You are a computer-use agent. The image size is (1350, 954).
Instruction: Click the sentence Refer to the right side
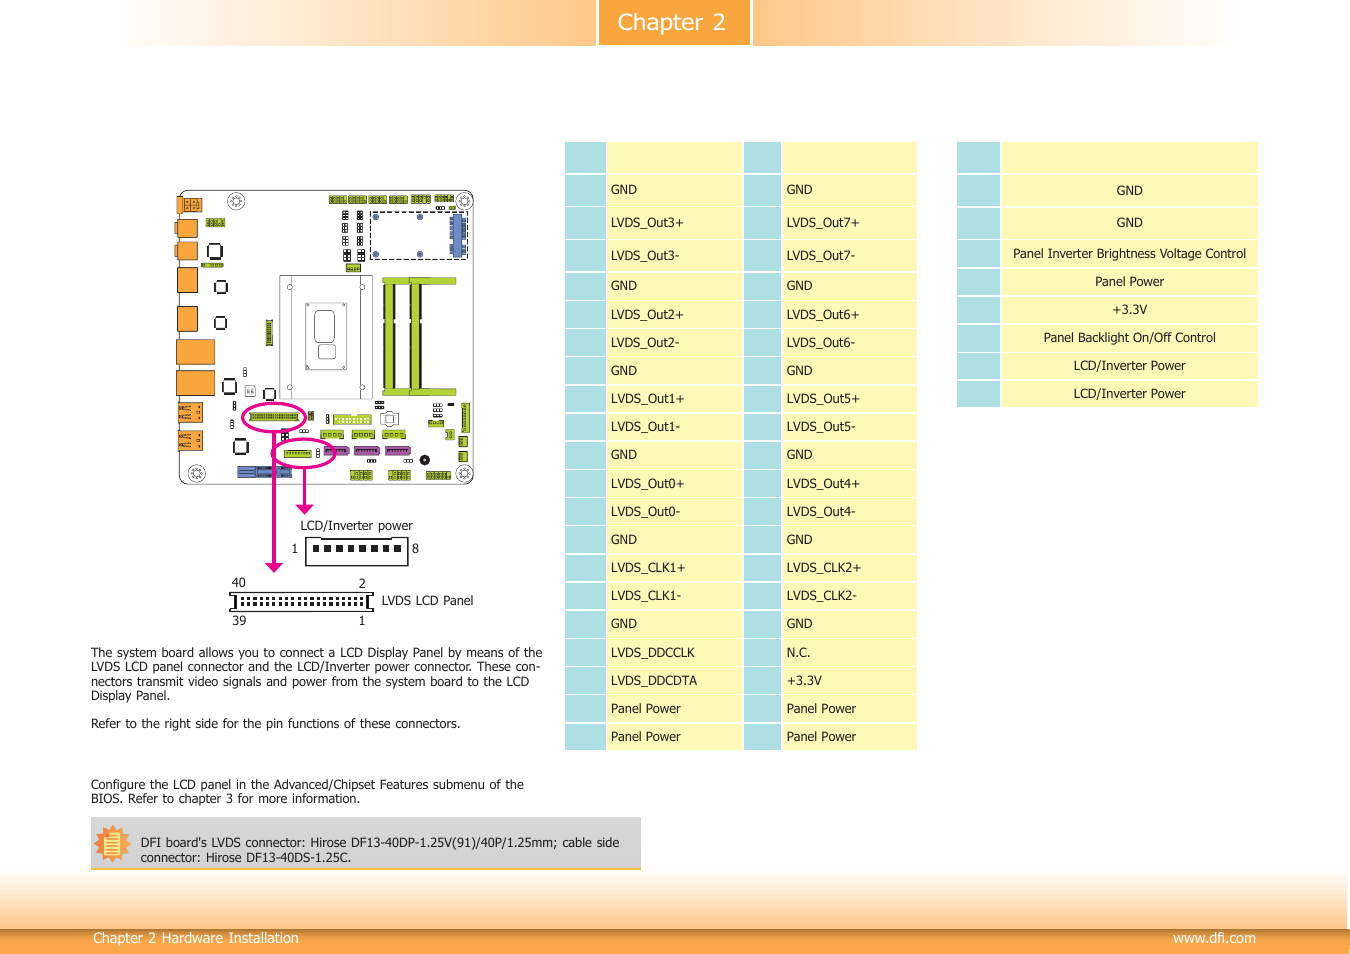point(276,724)
